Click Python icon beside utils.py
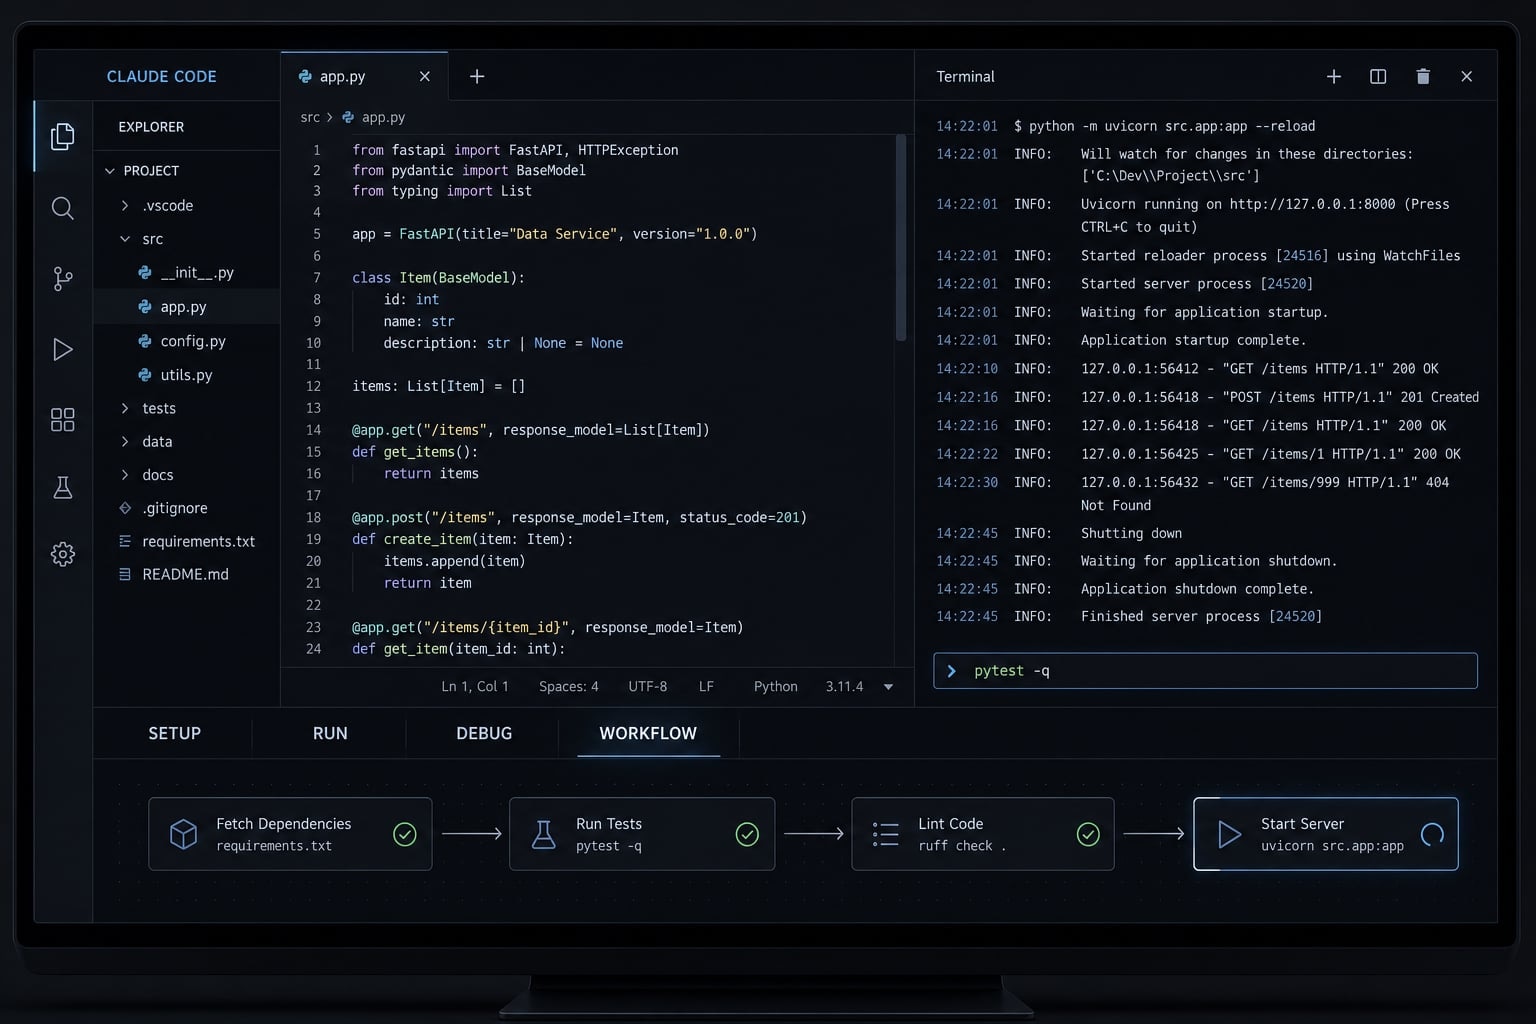The image size is (1536, 1024). [x=145, y=375]
